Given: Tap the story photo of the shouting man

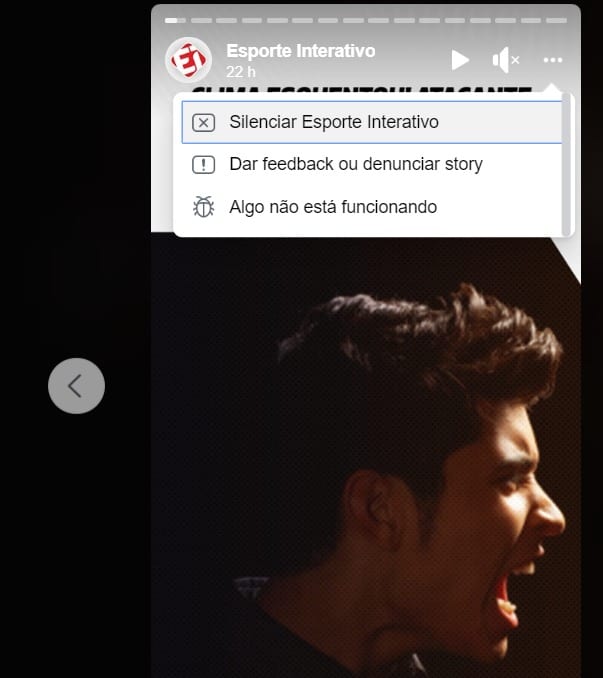Looking at the screenshot, I should click(430, 450).
